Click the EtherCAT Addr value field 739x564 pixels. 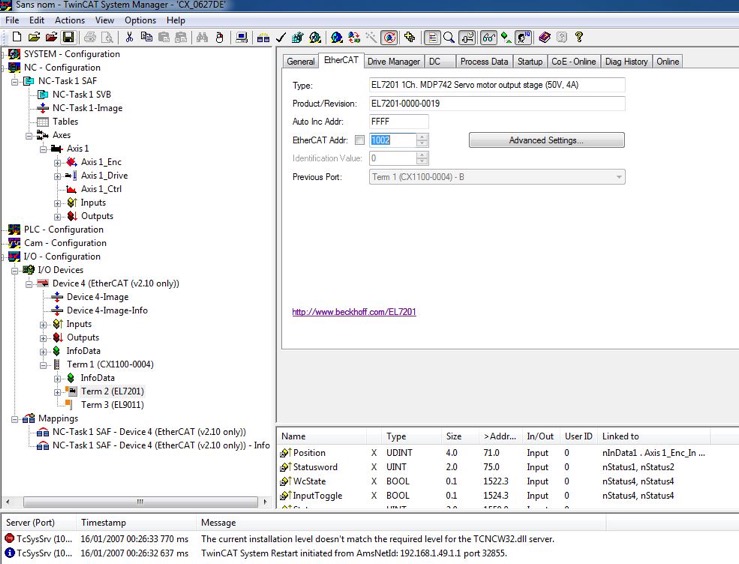pos(391,140)
